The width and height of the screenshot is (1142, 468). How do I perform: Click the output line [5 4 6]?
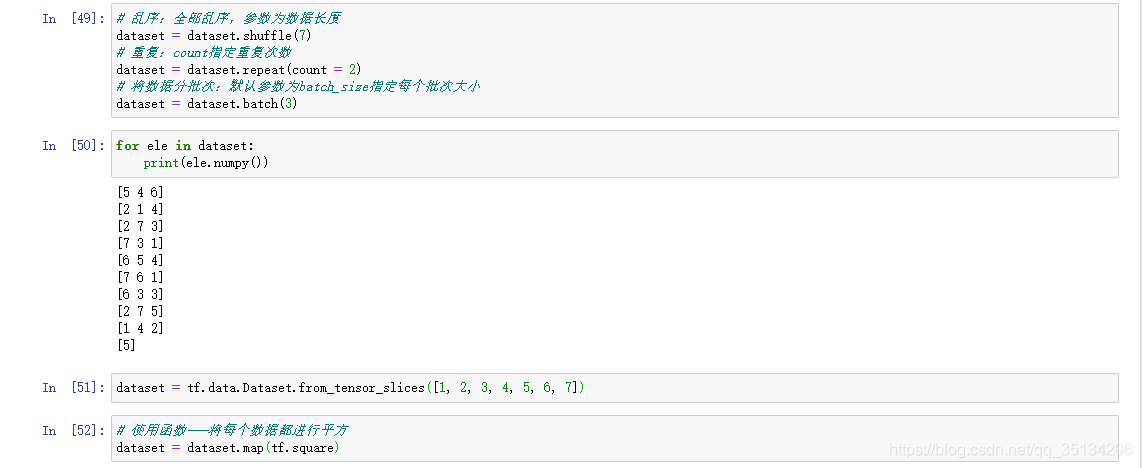140,193
